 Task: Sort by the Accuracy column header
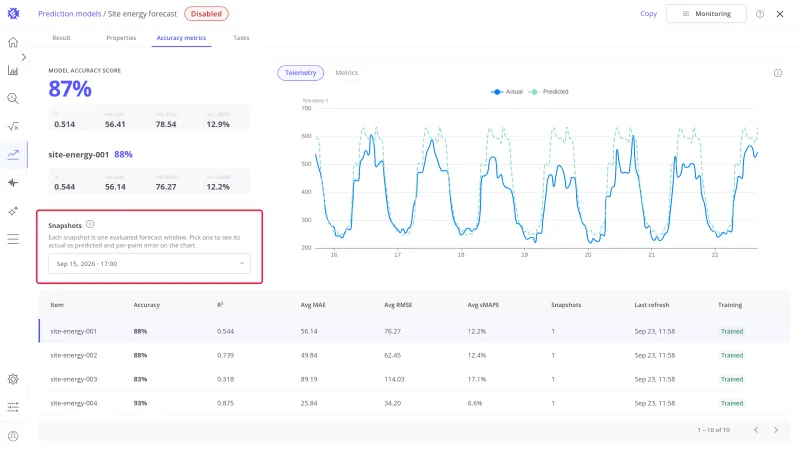tap(146, 305)
